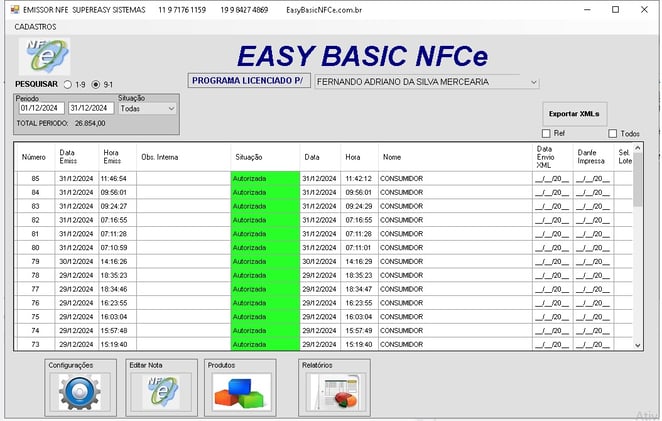662x421 pixels.
Task: Click the Nome column header
Action: [455, 157]
